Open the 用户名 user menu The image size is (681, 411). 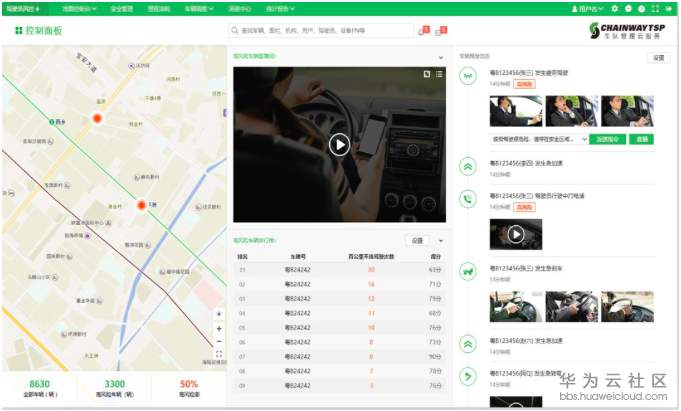click(x=588, y=9)
